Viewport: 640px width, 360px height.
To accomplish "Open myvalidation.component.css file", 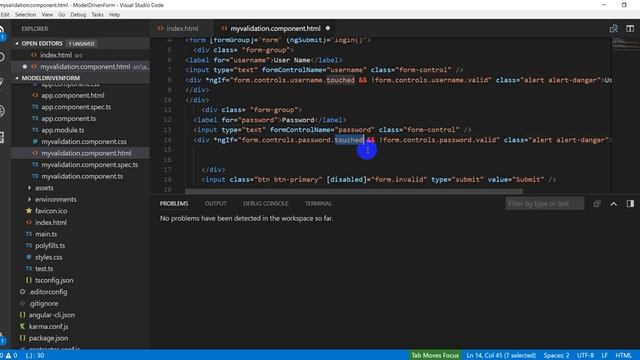I will (x=84, y=142).
